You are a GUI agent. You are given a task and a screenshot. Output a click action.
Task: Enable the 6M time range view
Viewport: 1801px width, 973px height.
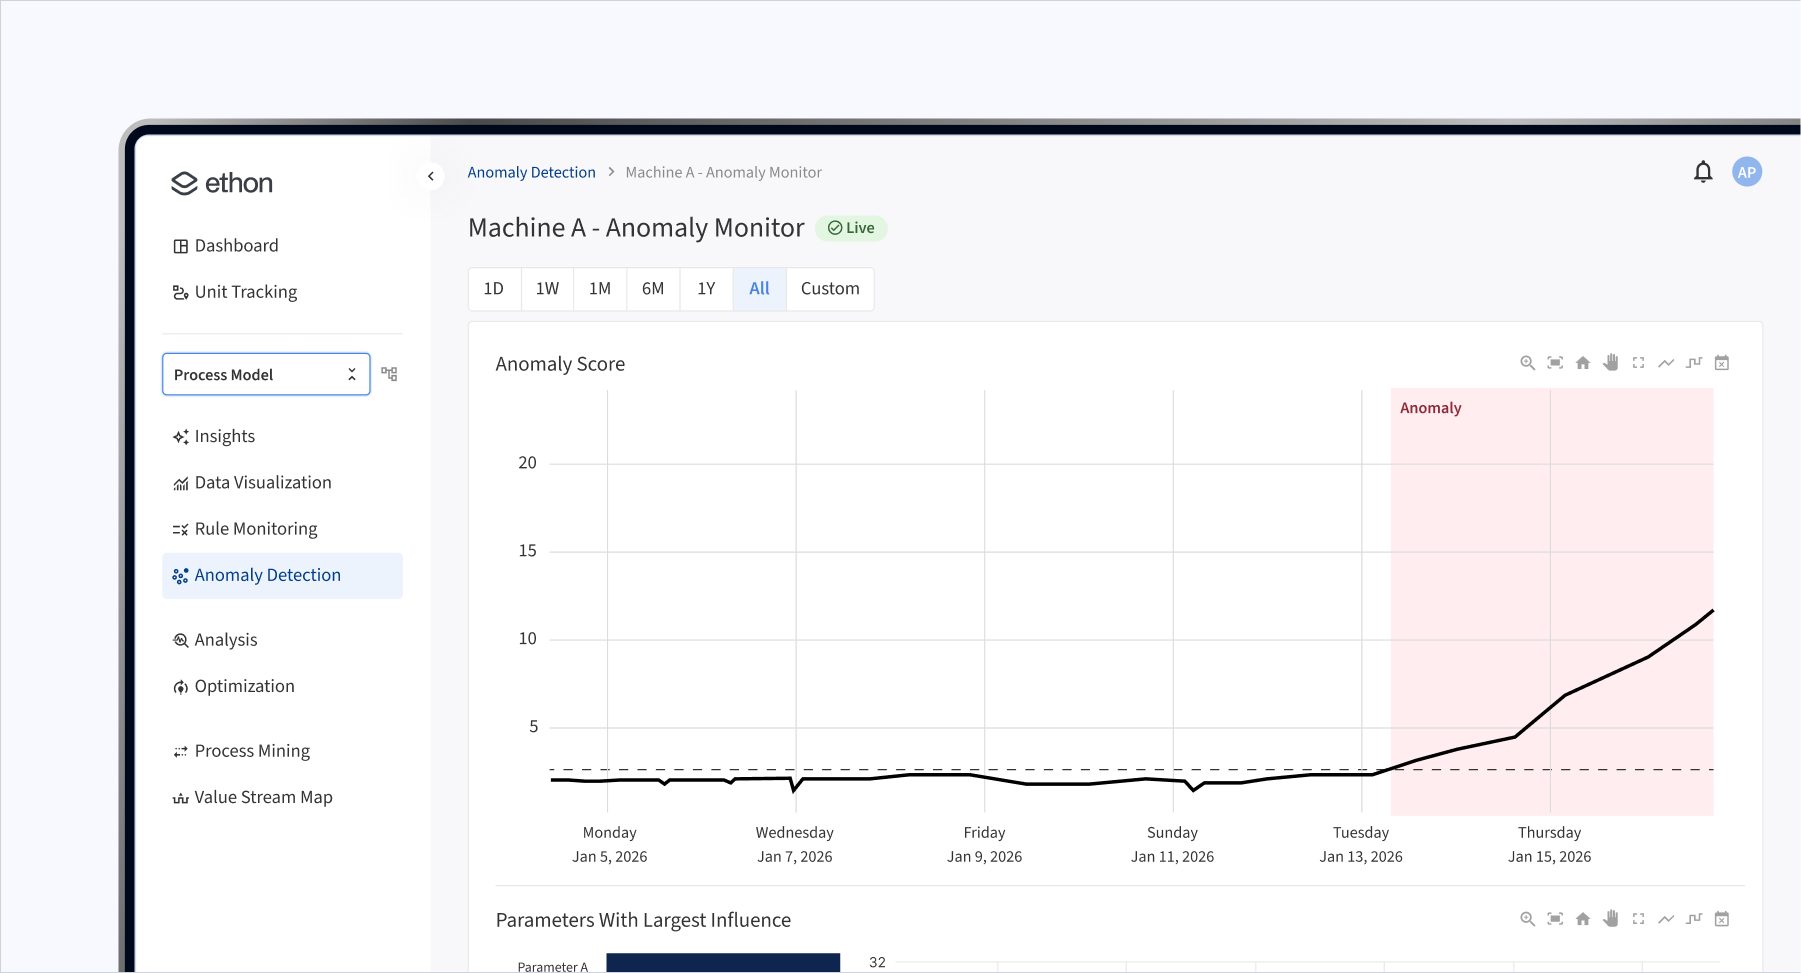653,288
